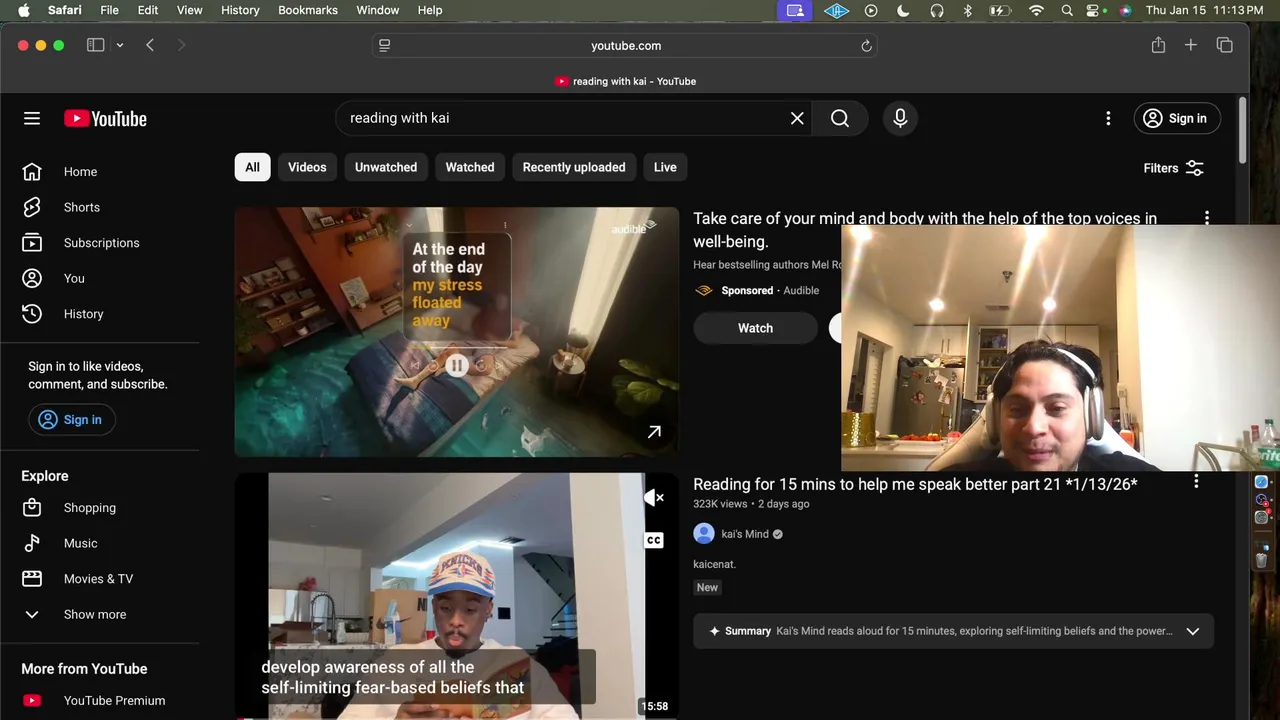Show Safari tab overview
Screen dimensions: 1280x720
[x=1225, y=45]
